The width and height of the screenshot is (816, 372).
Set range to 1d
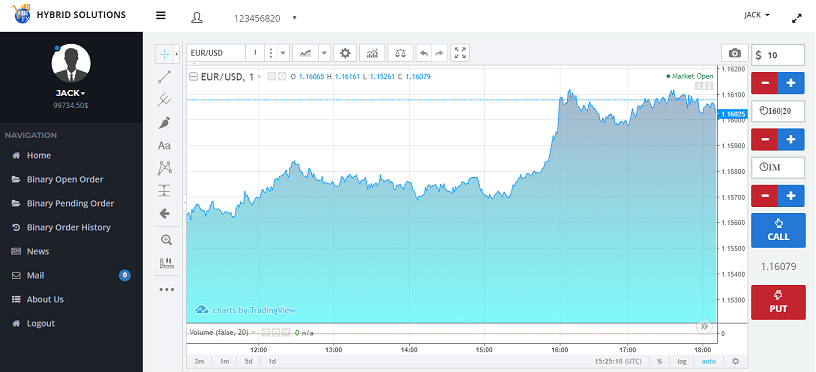[x=272, y=361]
